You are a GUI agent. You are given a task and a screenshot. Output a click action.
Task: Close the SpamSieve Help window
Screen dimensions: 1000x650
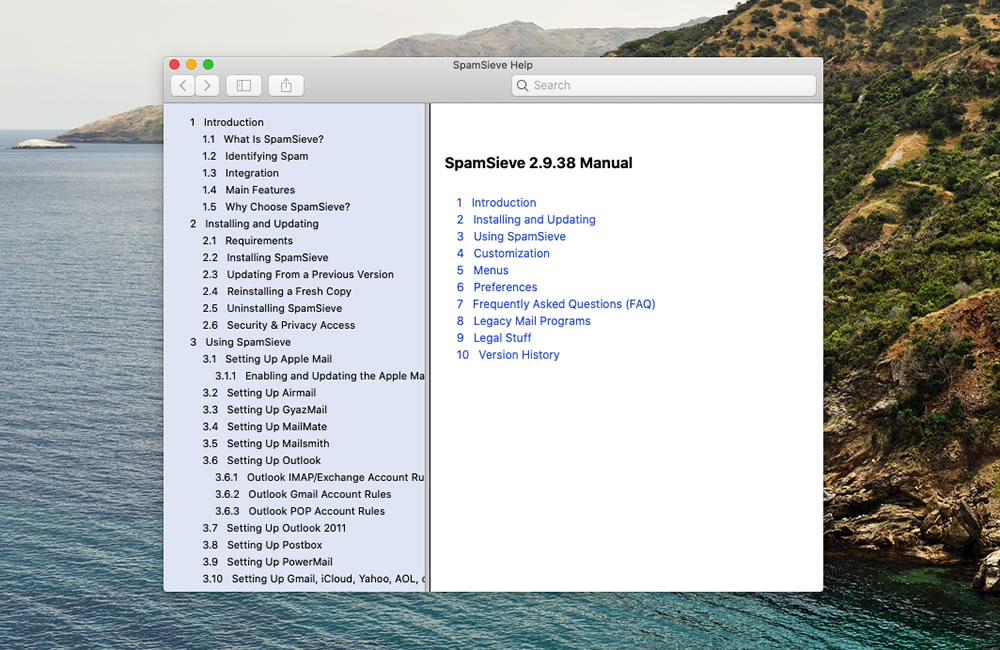tap(174, 64)
